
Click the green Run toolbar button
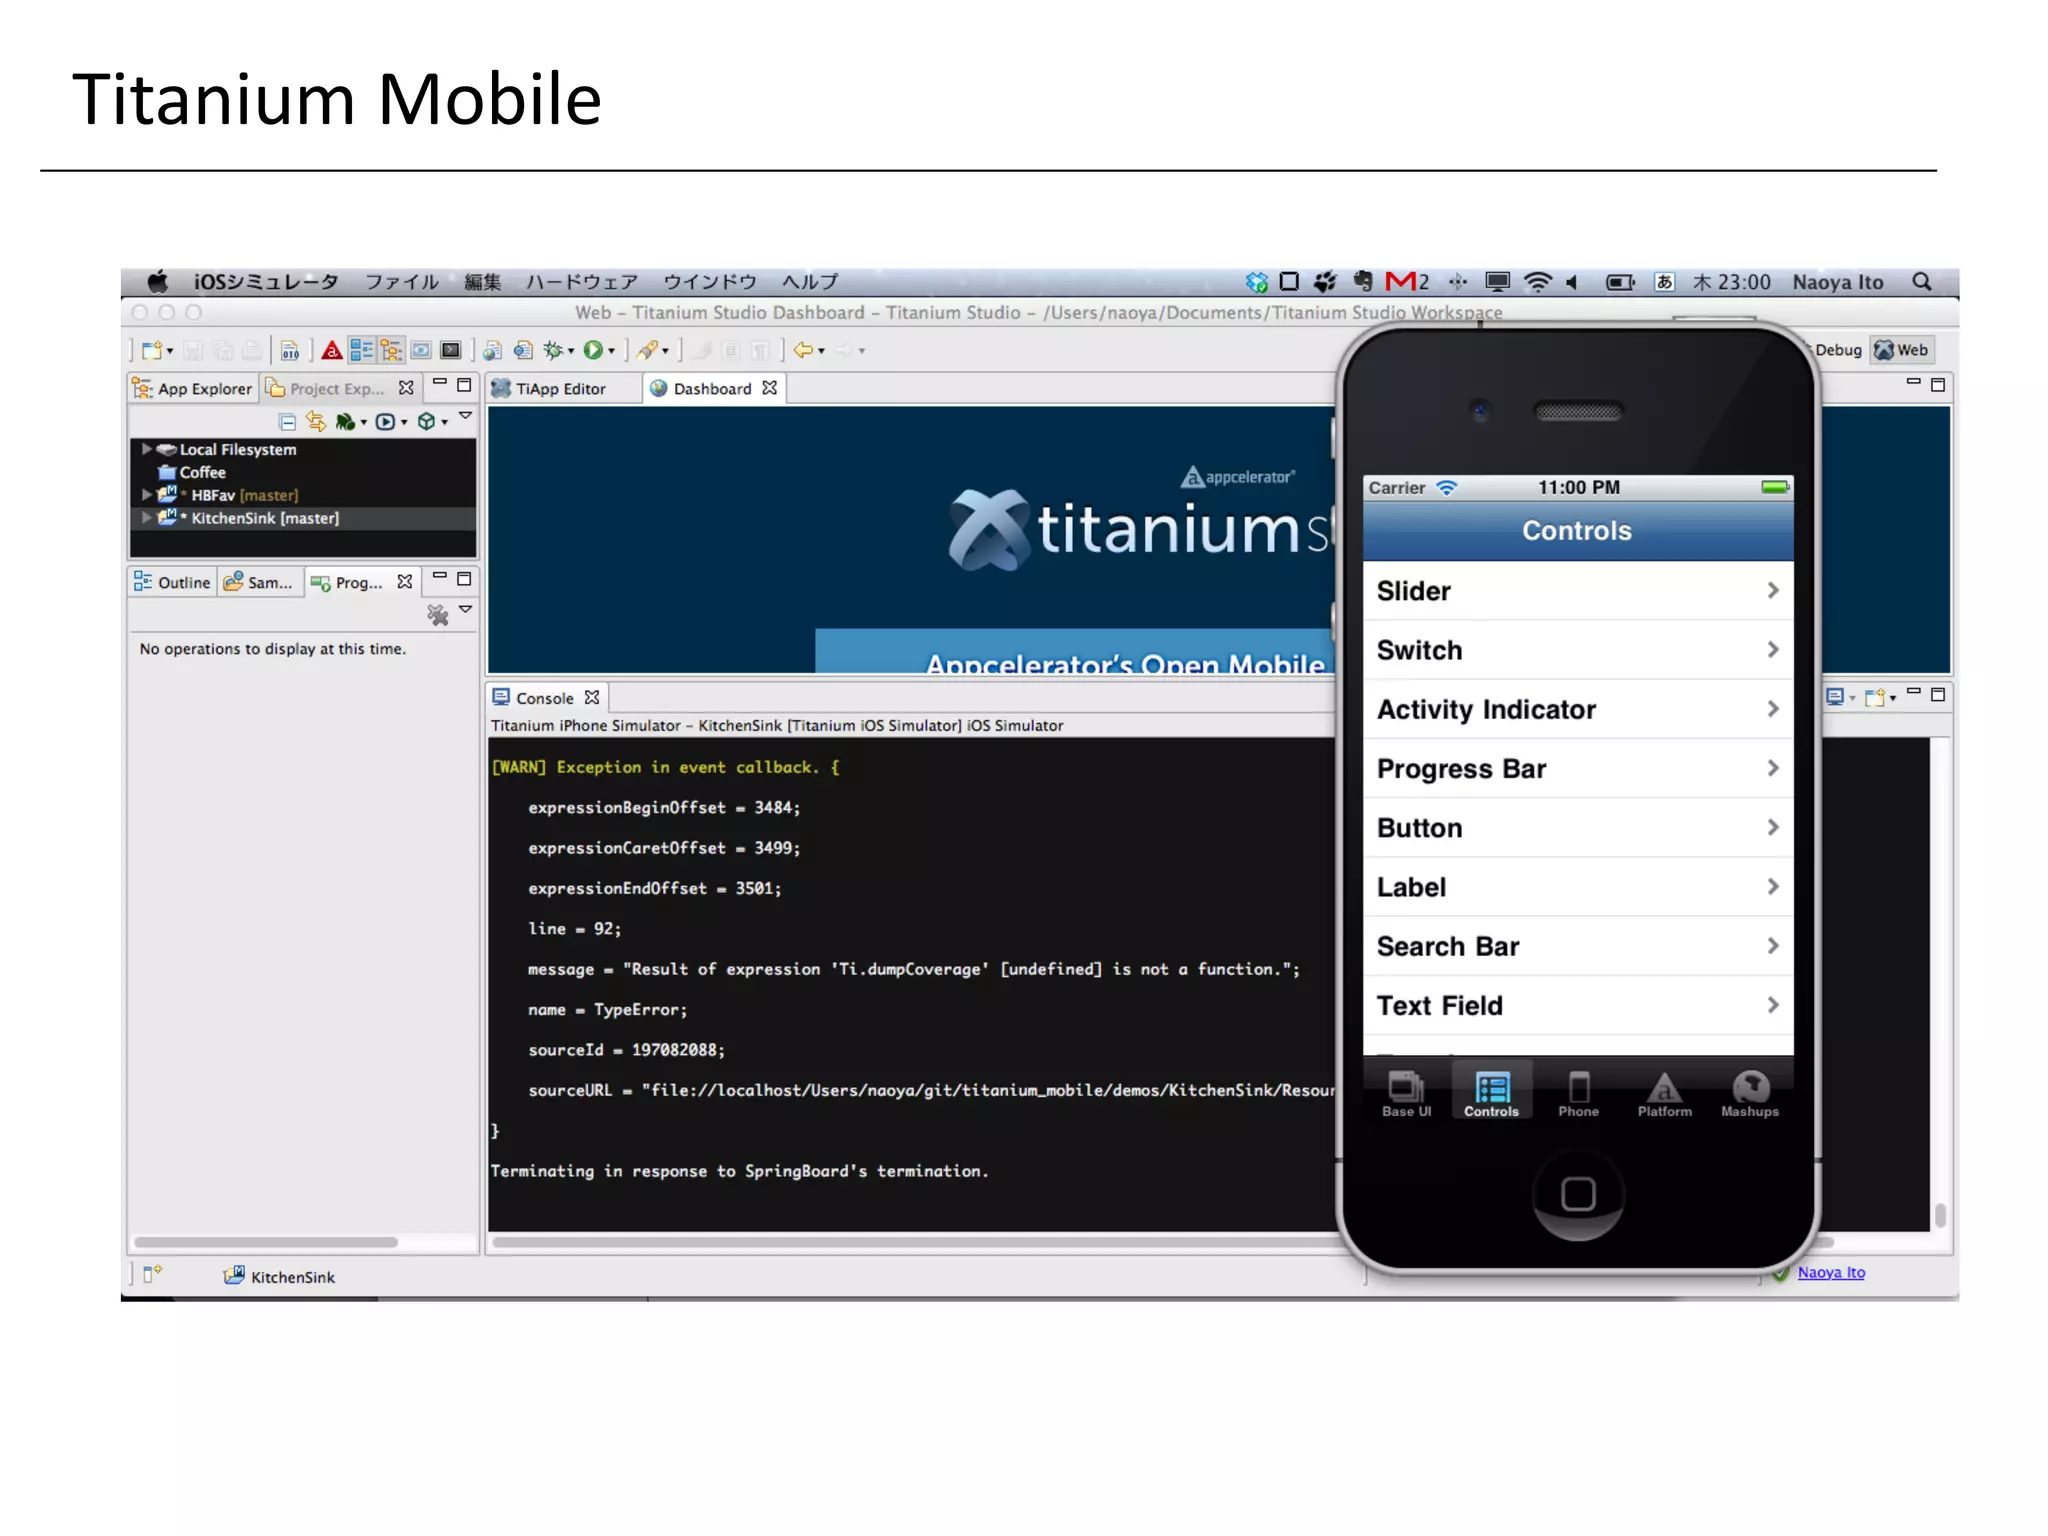(x=594, y=350)
